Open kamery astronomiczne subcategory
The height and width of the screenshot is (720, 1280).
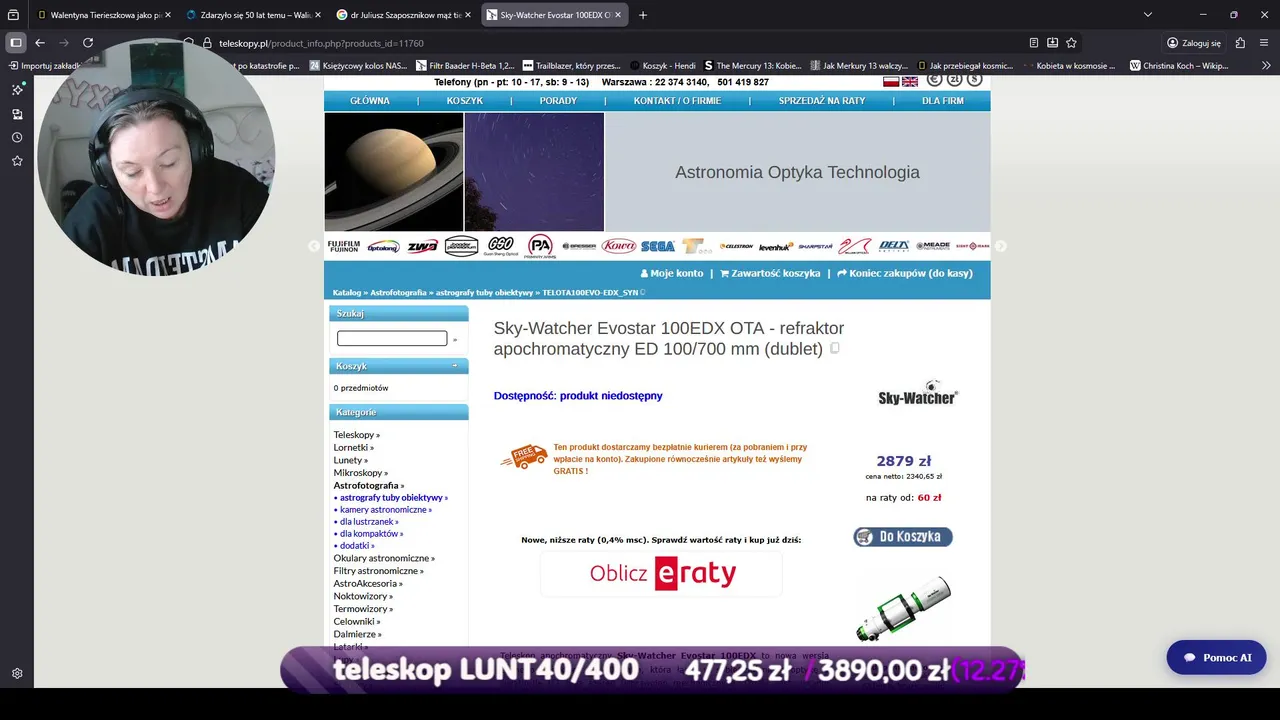point(383,510)
